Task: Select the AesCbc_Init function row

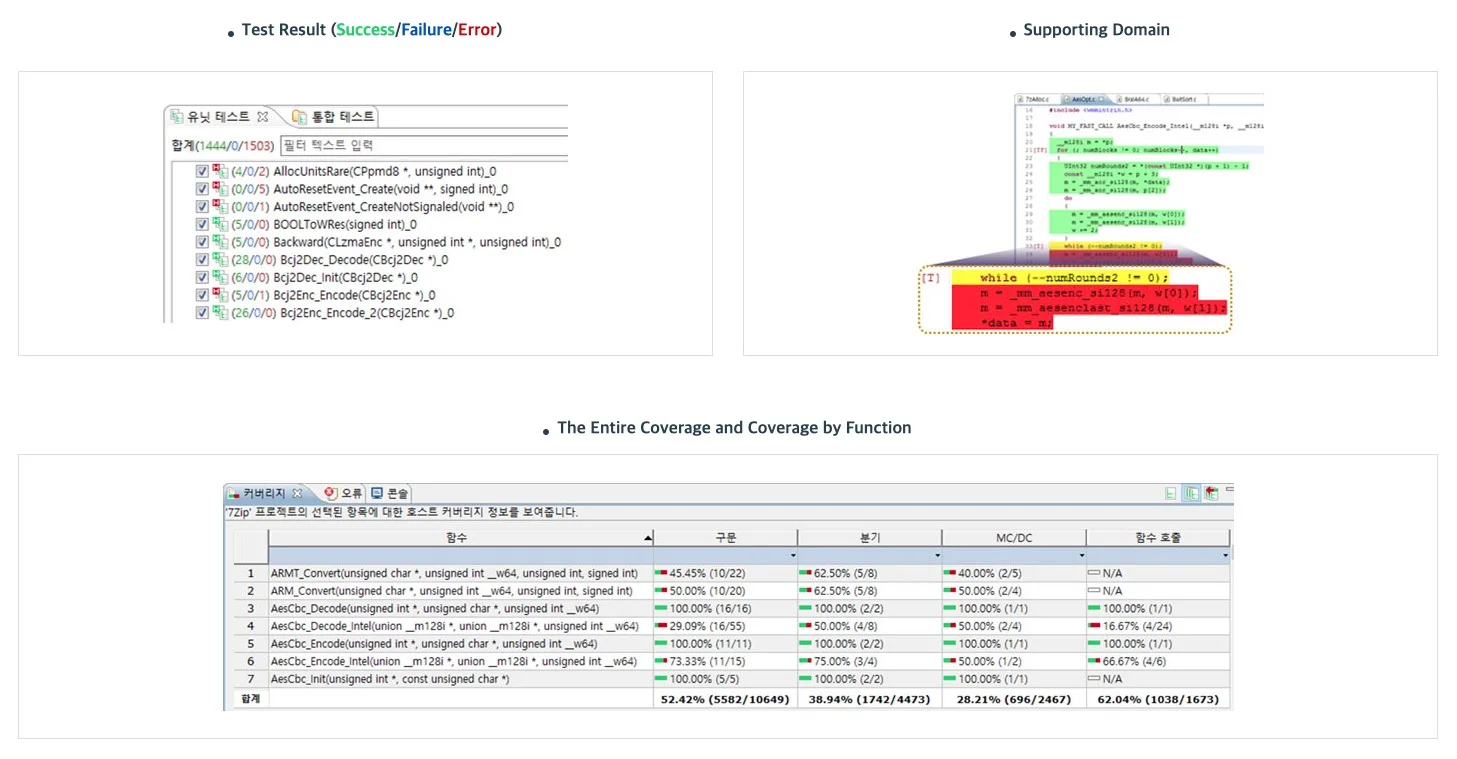Action: pyautogui.click(x=732, y=679)
